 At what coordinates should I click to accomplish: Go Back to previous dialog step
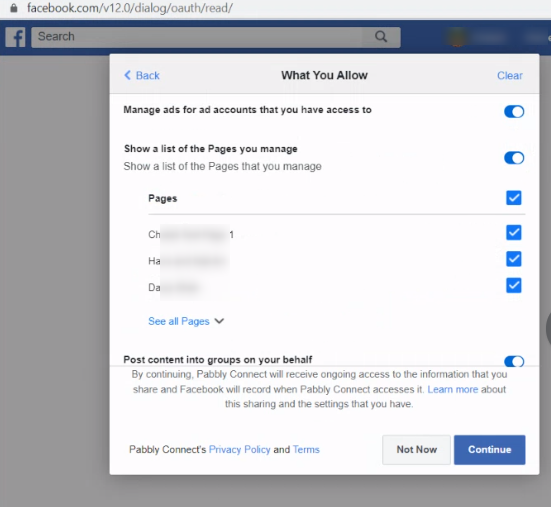coord(142,75)
